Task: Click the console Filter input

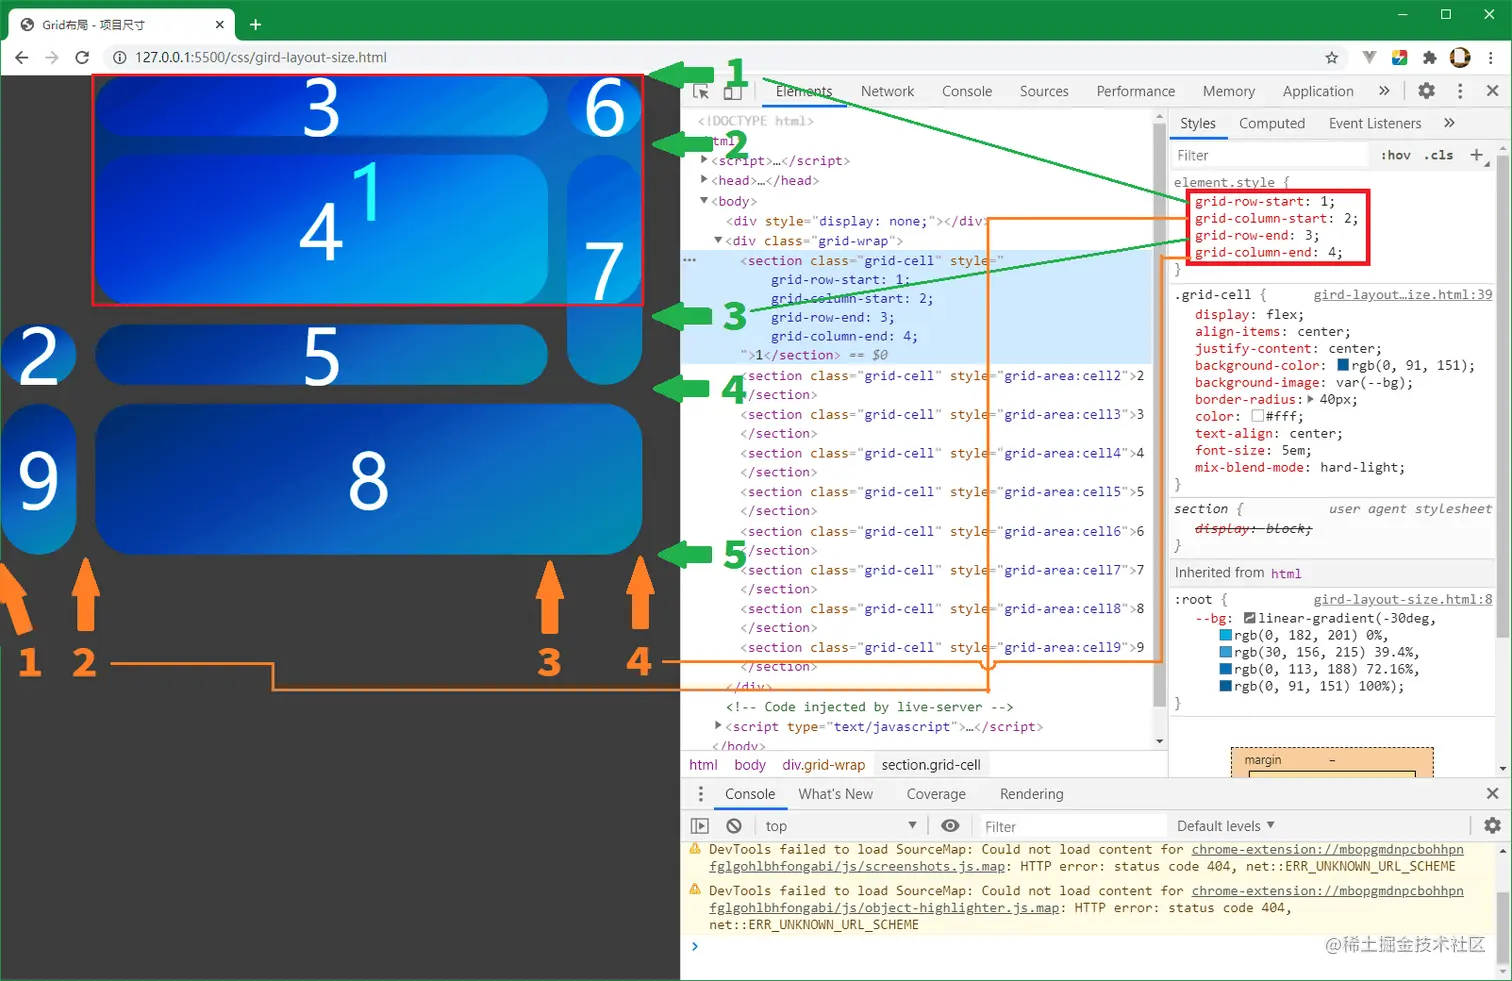Action: [1071, 826]
